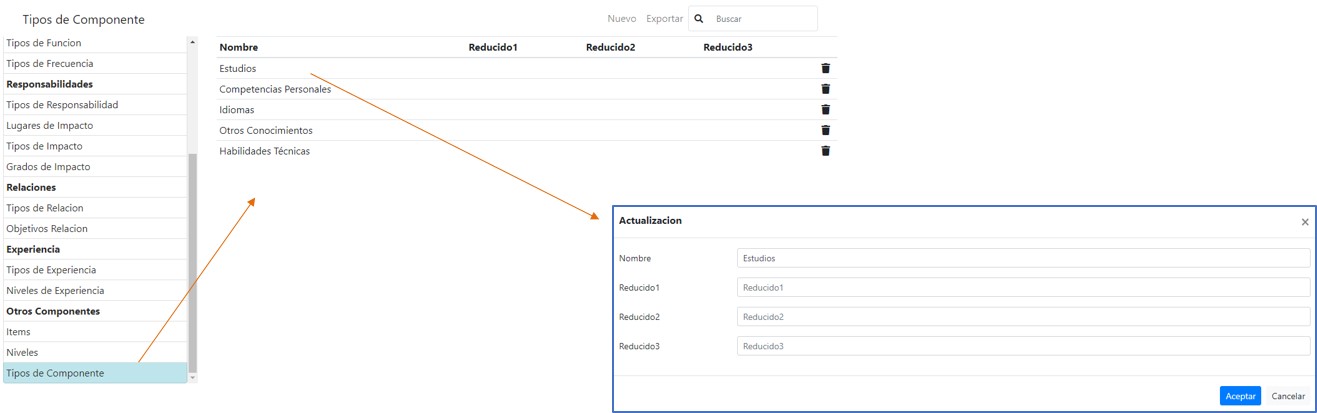The width and height of the screenshot is (1317, 413).
Task: Close the Actualizacion dialog with X
Action: (1304, 222)
